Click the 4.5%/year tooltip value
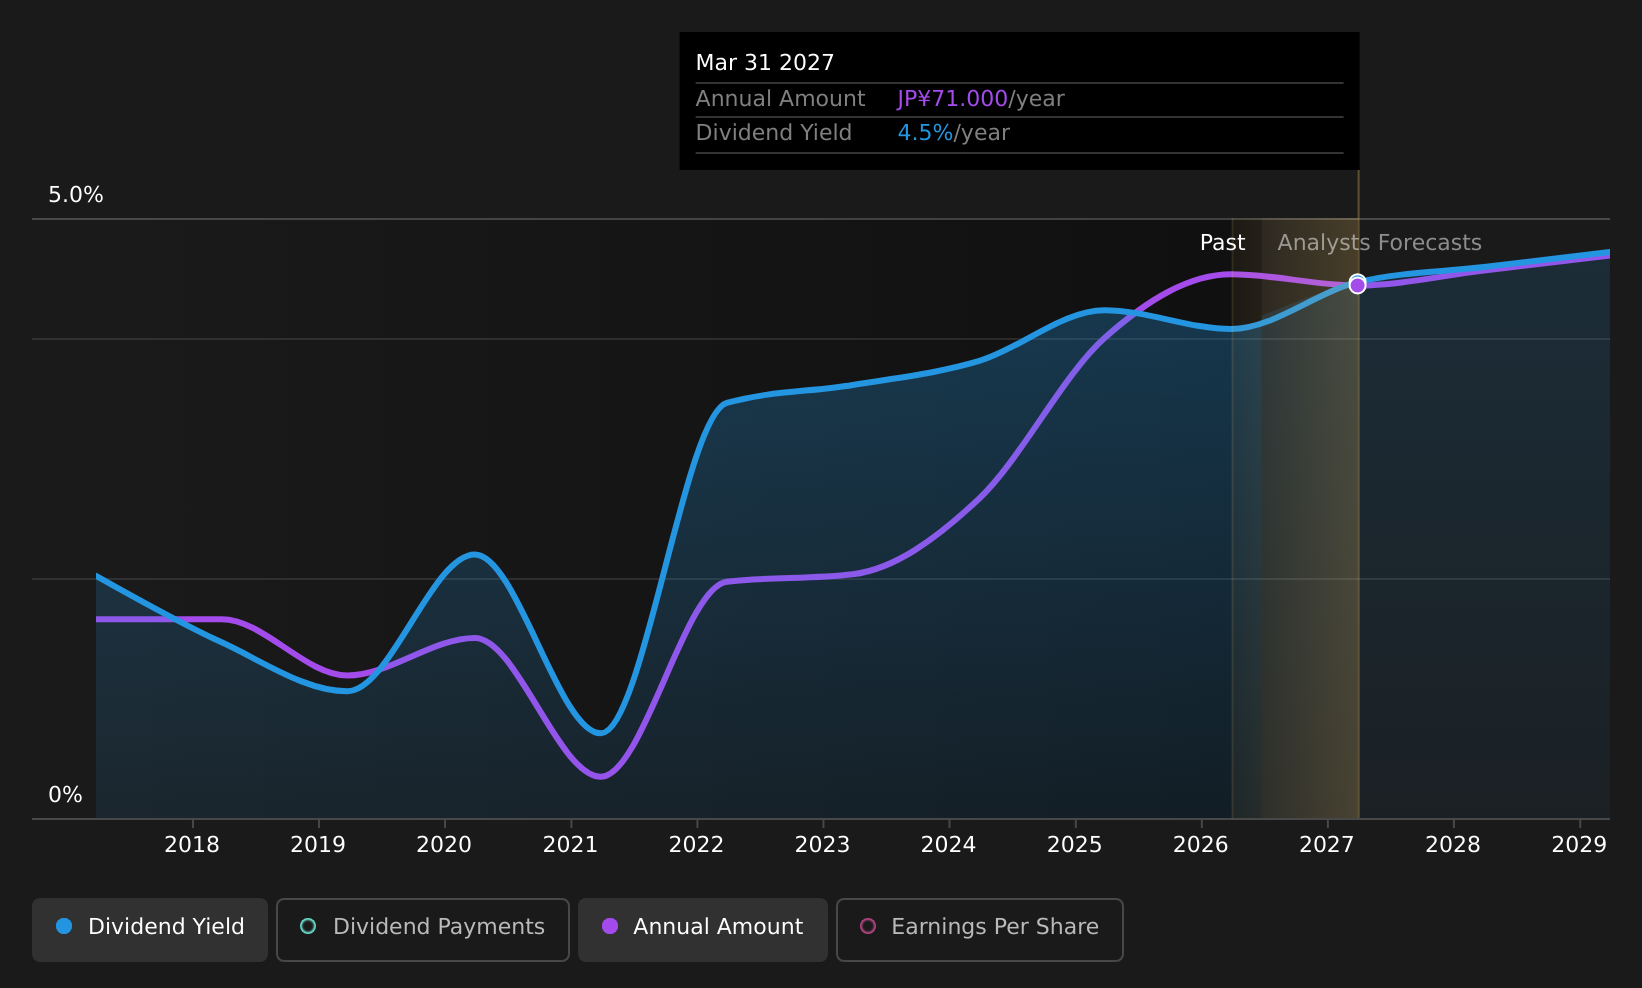The width and height of the screenshot is (1642, 988). (x=953, y=133)
